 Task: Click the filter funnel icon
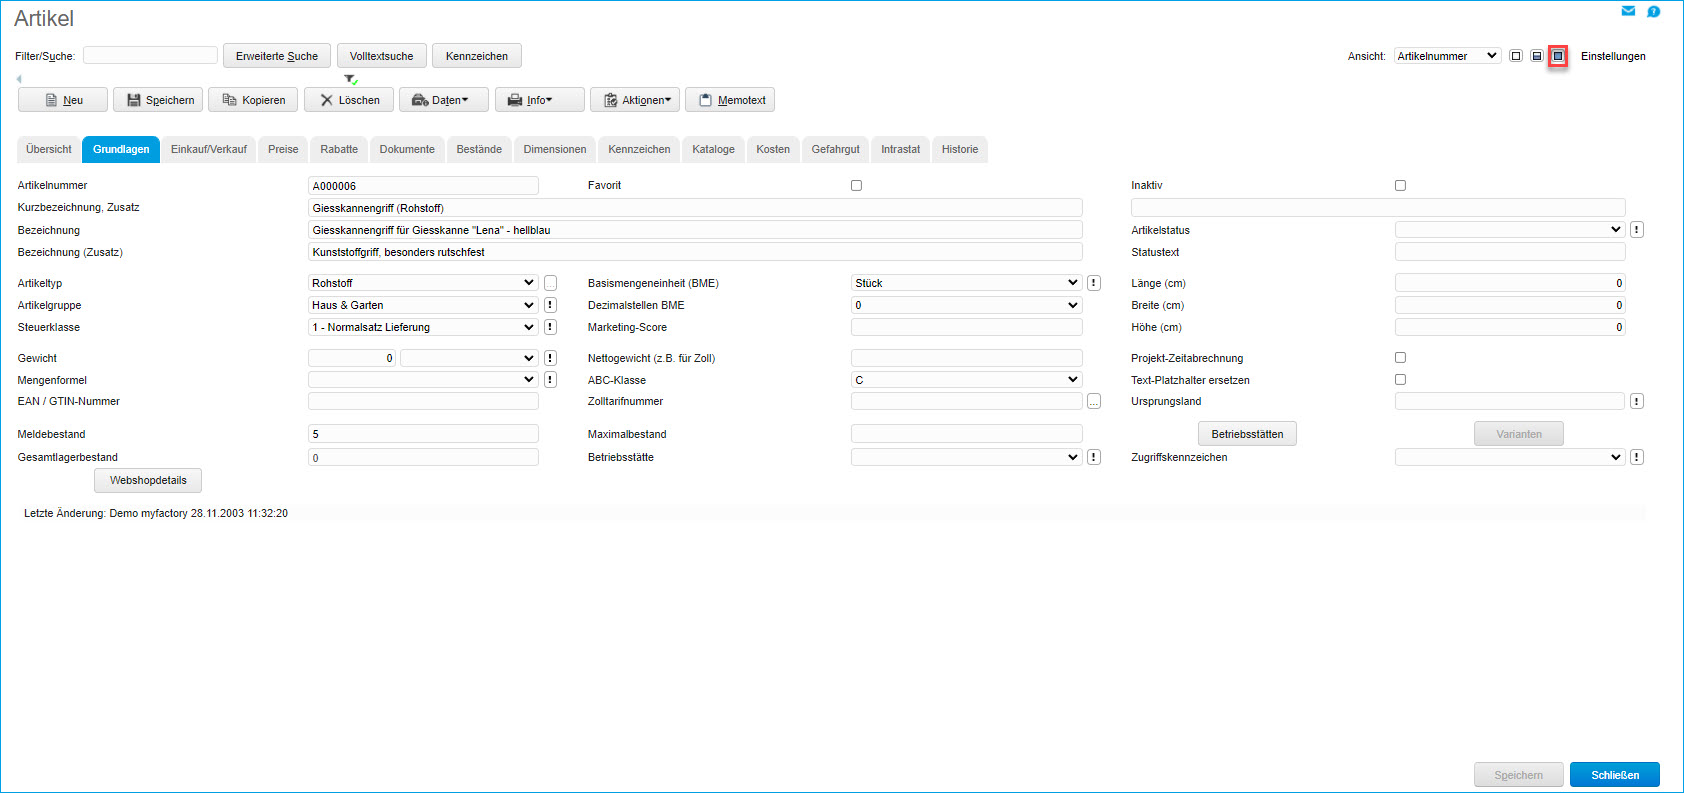350,79
